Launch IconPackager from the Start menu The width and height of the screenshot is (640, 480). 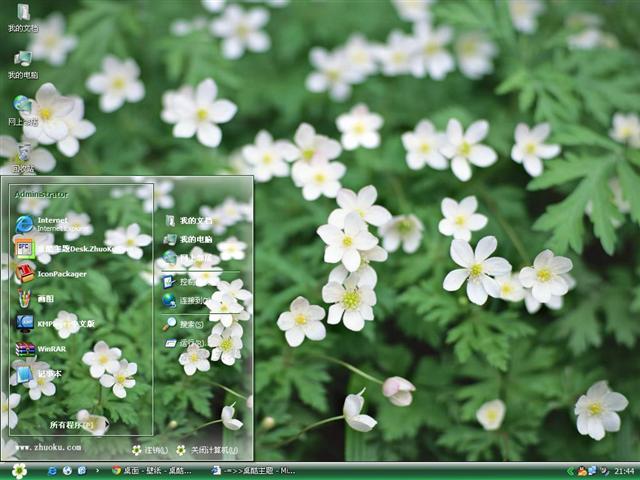[51, 274]
